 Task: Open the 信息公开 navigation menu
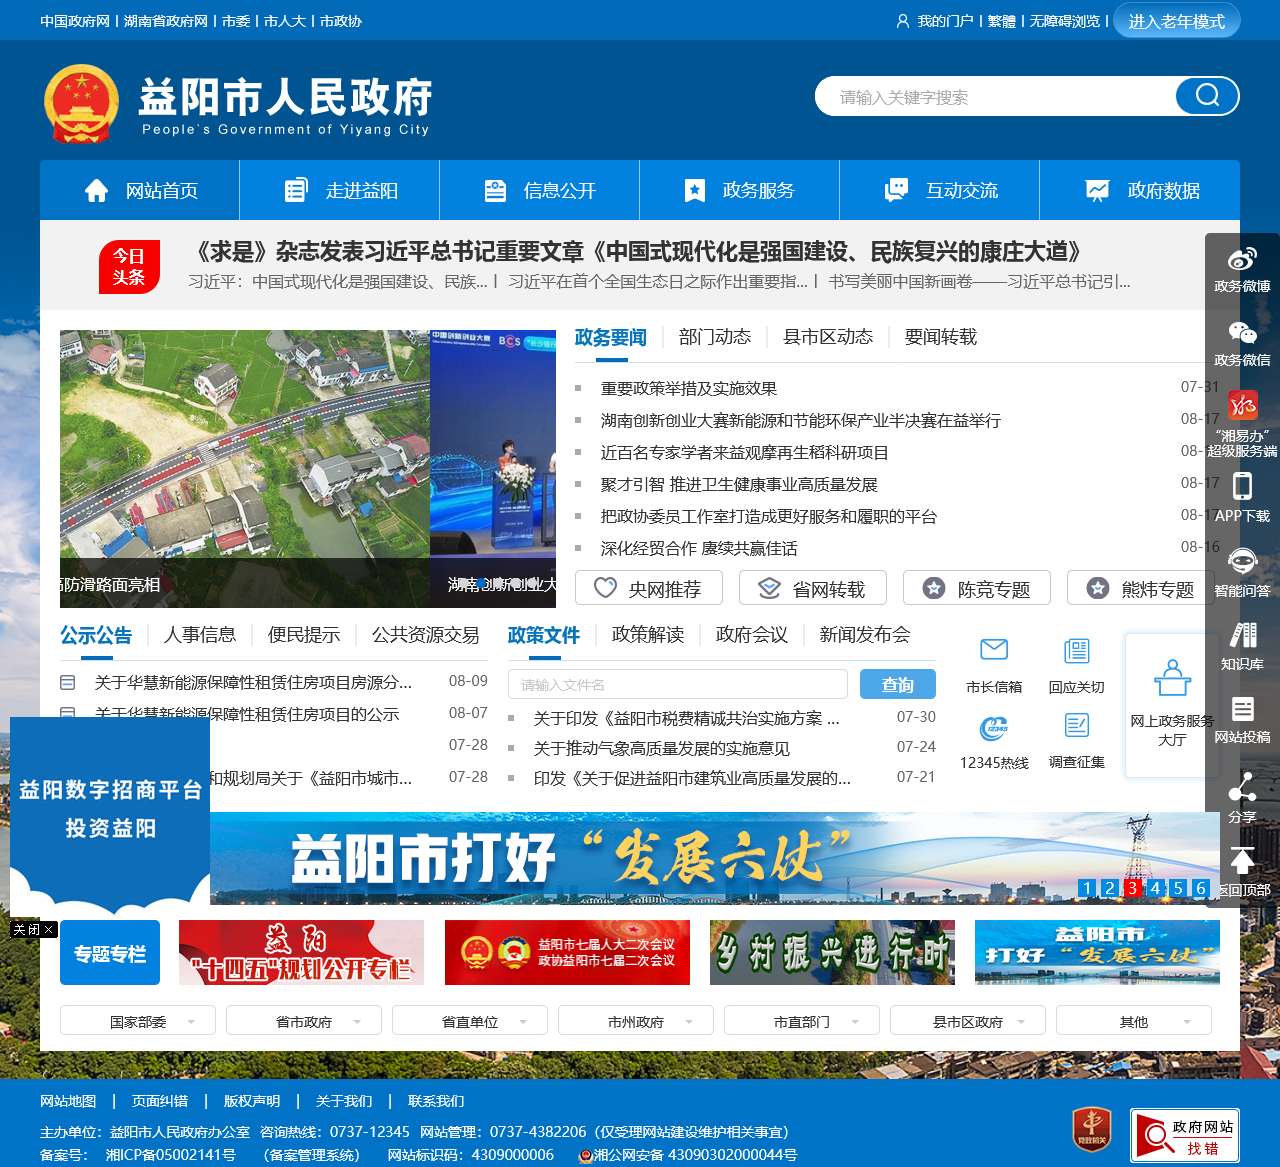539,190
